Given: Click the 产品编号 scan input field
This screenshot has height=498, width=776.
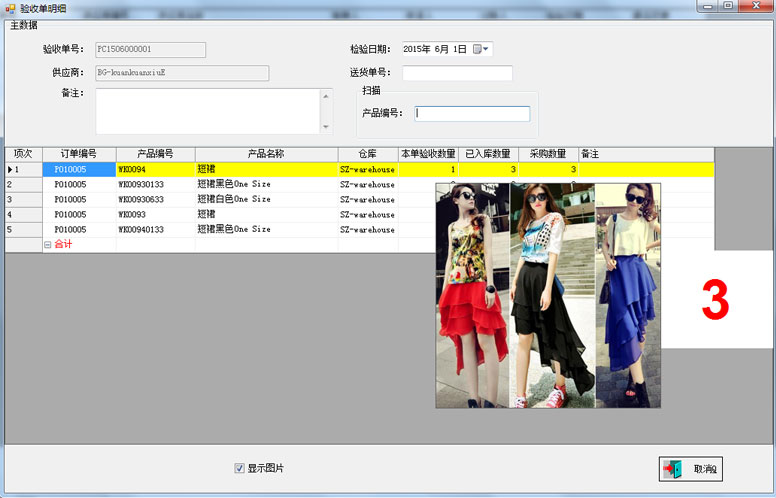Looking at the screenshot, I should pos(473,114).
